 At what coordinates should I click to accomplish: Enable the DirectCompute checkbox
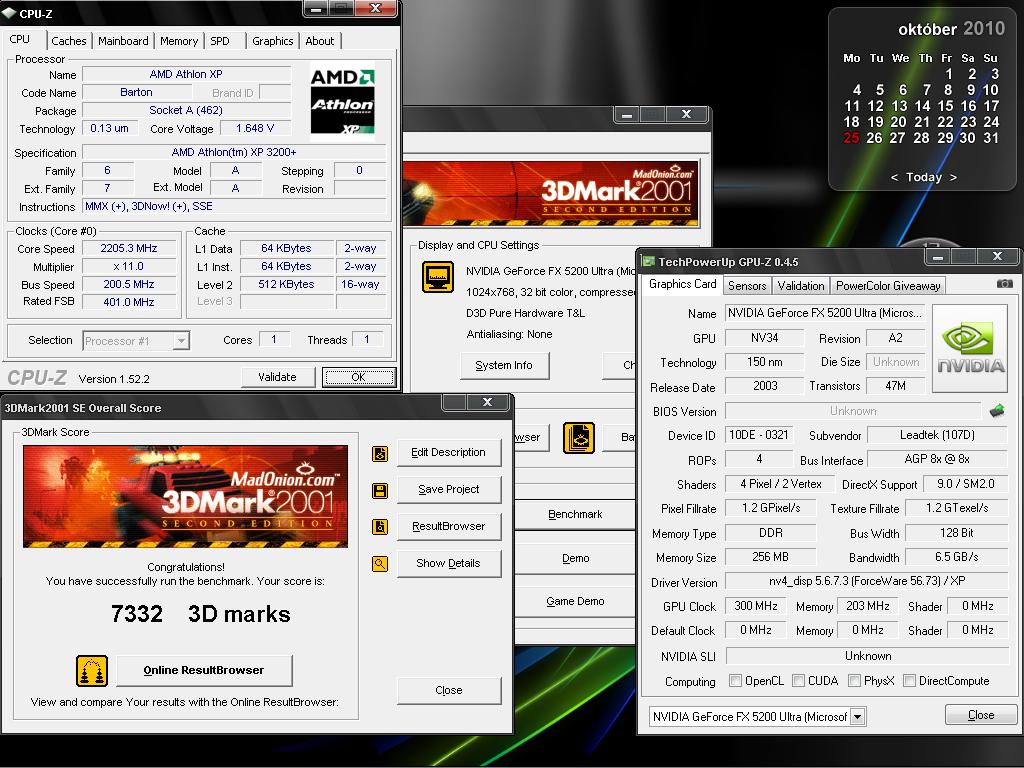click(909, 680)
